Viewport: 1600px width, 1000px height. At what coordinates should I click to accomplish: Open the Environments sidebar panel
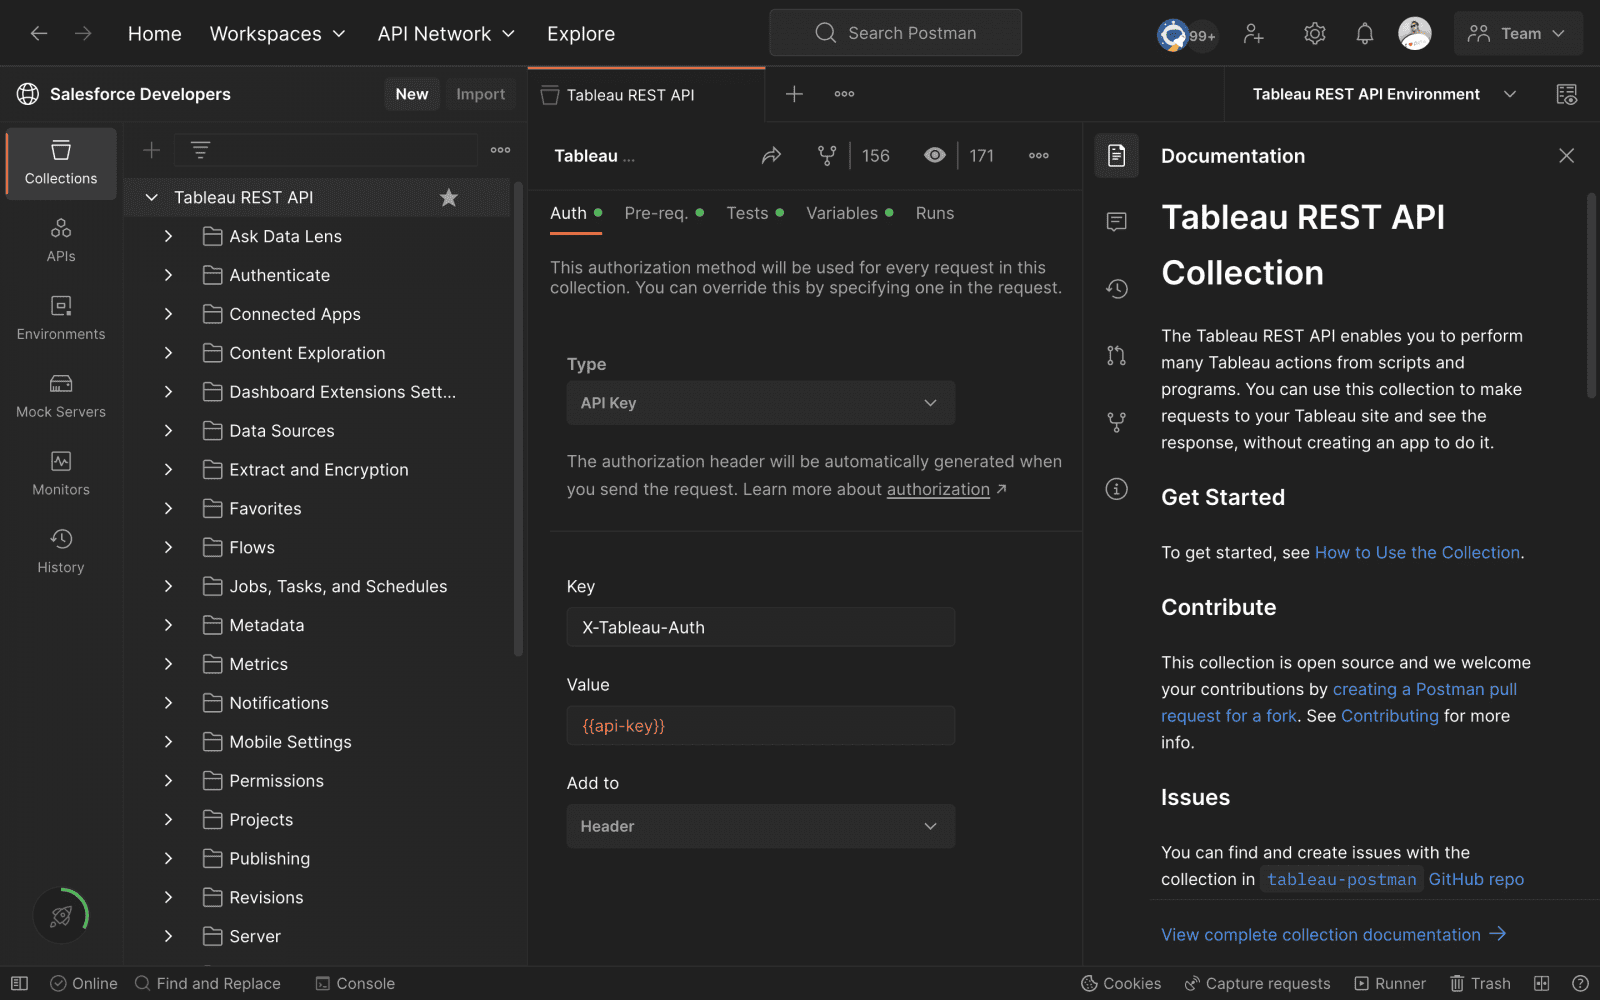[x=61, y=318]
